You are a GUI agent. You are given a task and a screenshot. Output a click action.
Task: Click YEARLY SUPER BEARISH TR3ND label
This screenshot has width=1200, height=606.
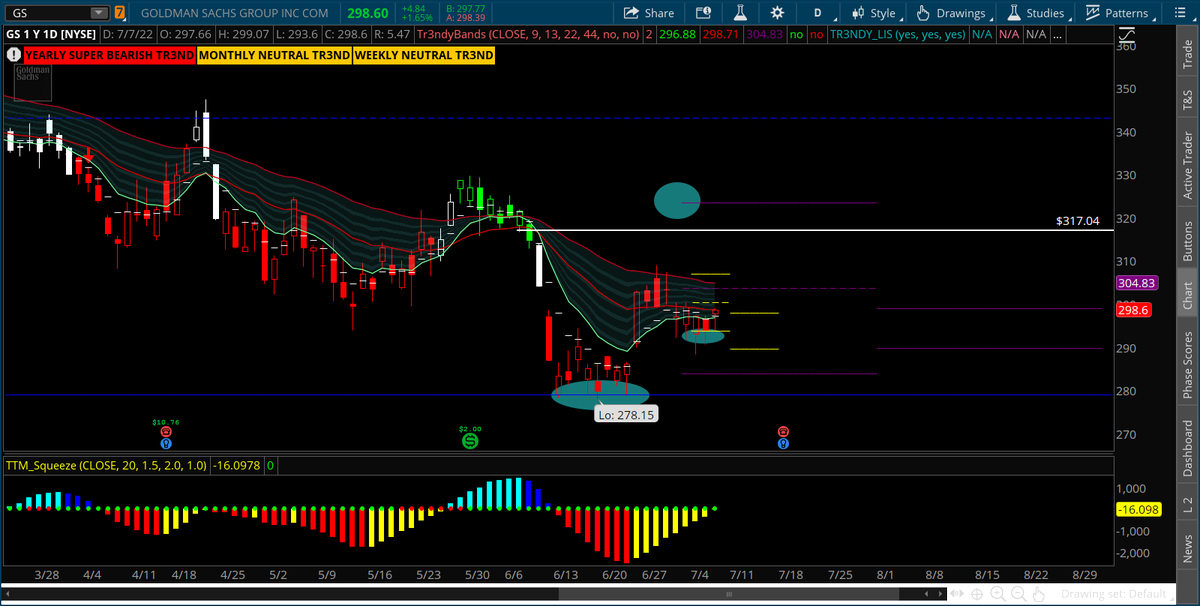(109, 55)
